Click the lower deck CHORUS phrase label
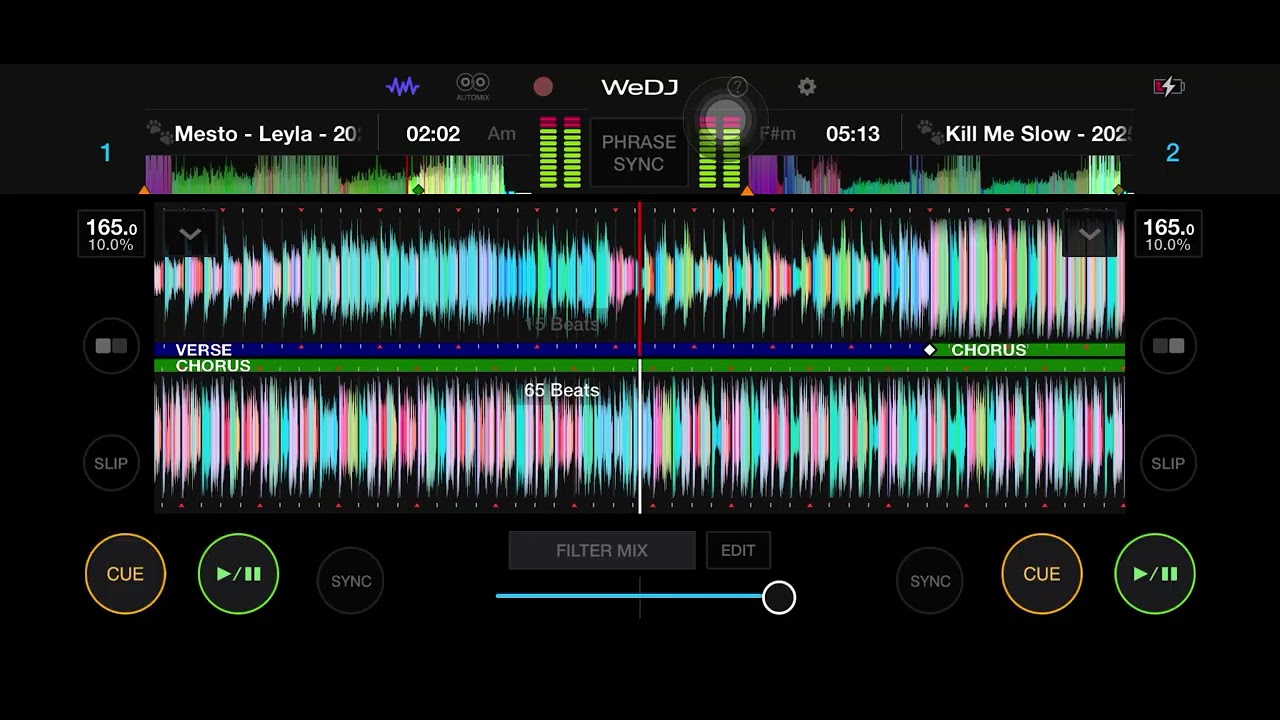Image resolution: width=1280 pixels, height=720 pixels. (213, 366)
